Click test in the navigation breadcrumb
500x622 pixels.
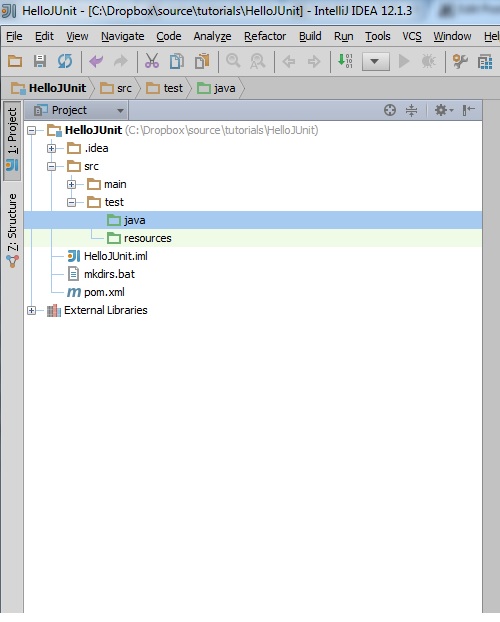(x=164, y=88)
